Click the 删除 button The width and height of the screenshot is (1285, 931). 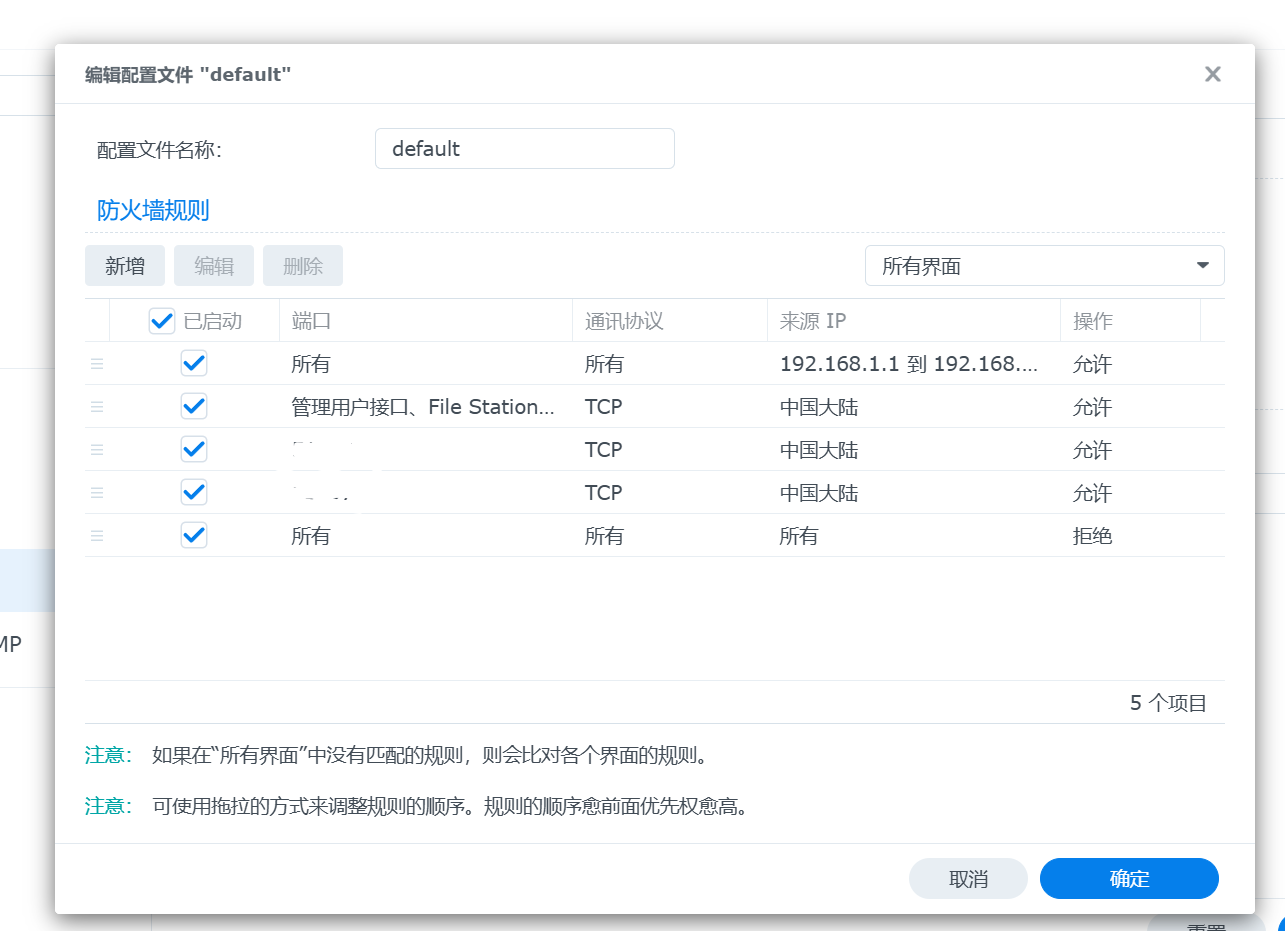(x=303, y=266)
